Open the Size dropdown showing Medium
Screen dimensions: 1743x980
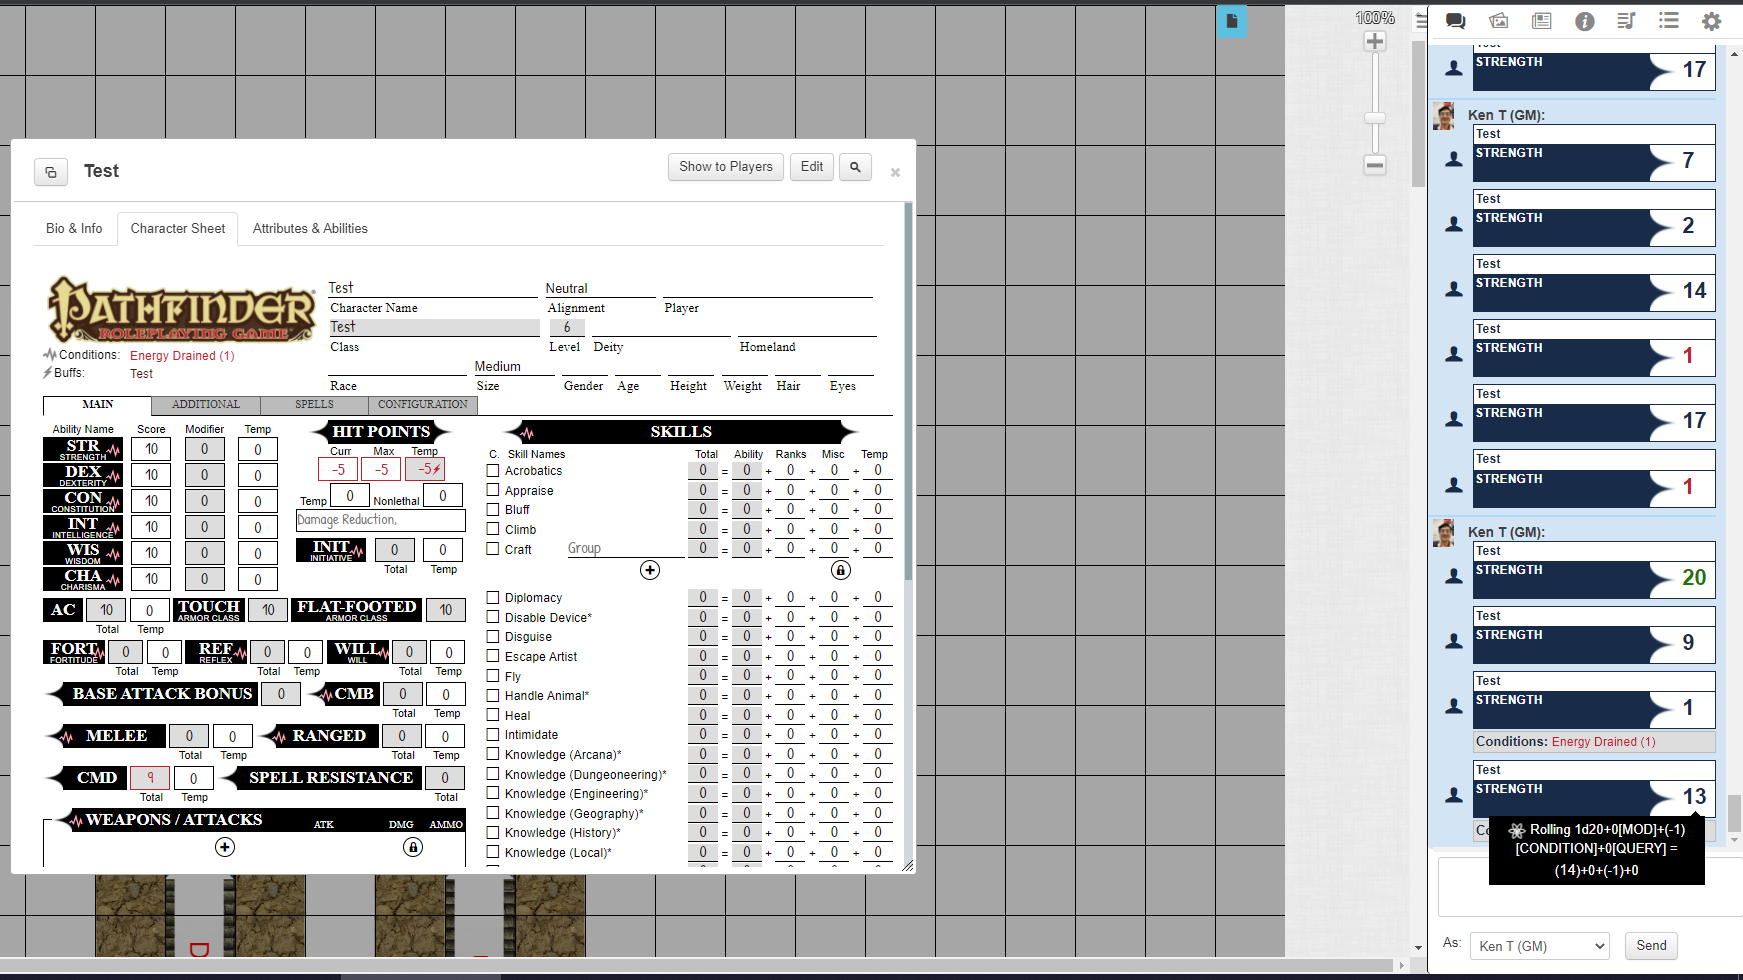click(513, 367)
